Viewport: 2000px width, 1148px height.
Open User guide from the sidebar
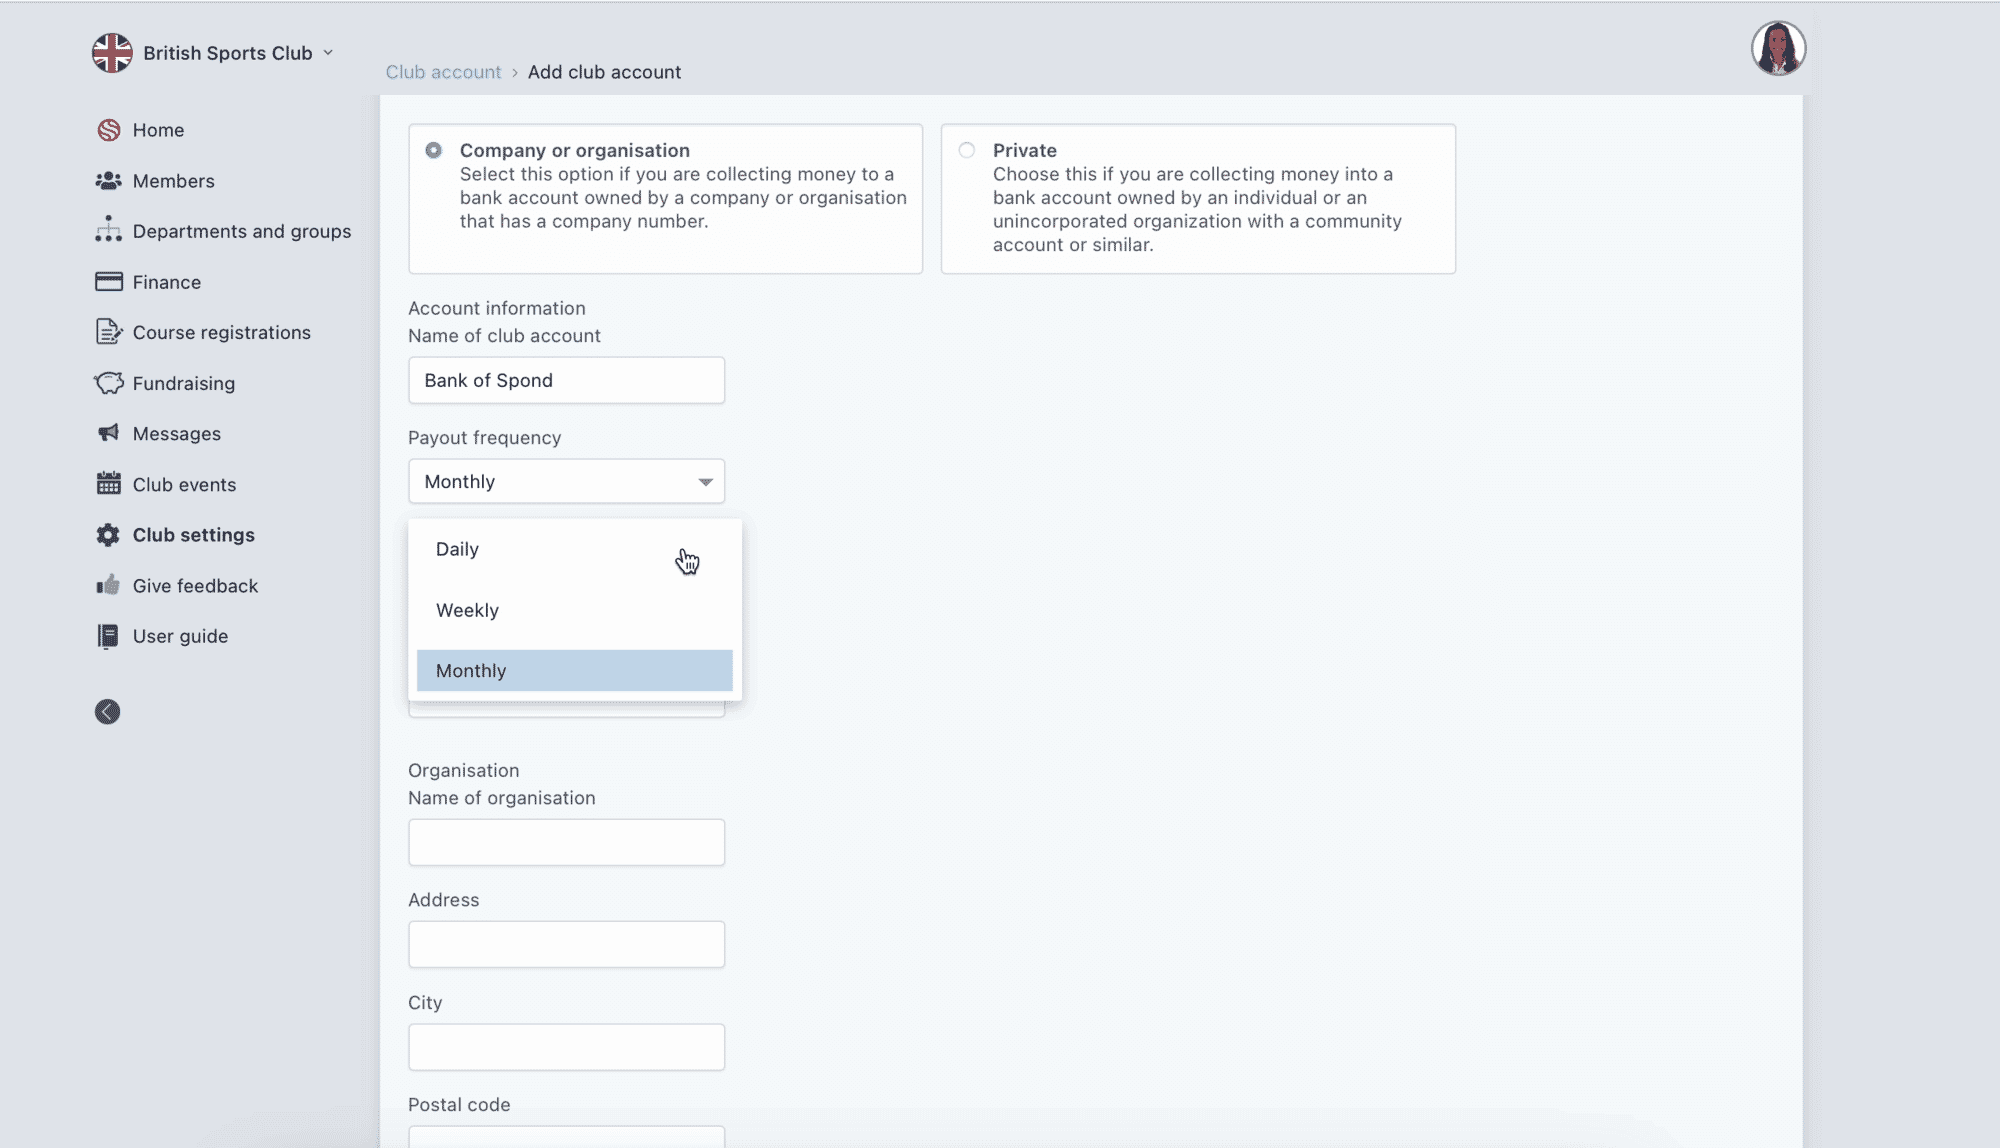click(109, 635)
